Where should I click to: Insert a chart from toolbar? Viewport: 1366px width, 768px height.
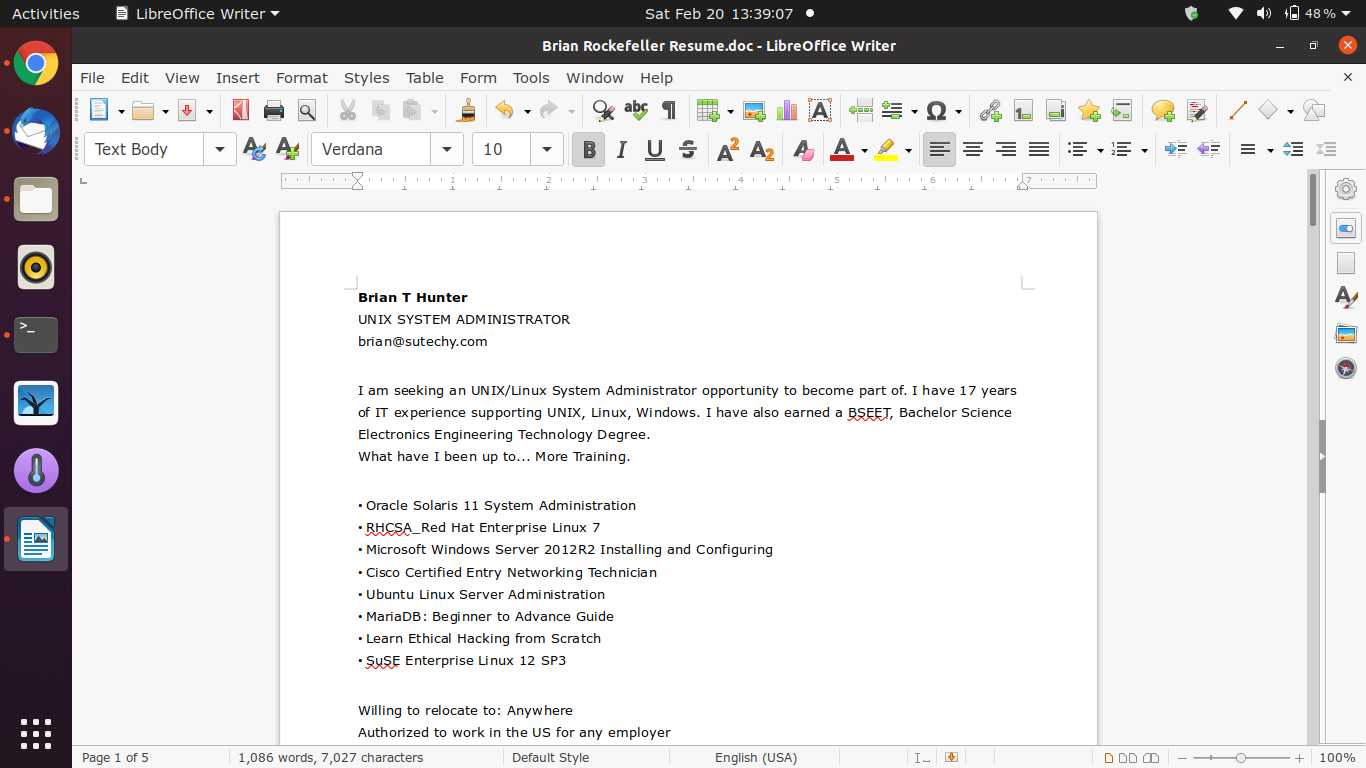(x=786, y=110)
